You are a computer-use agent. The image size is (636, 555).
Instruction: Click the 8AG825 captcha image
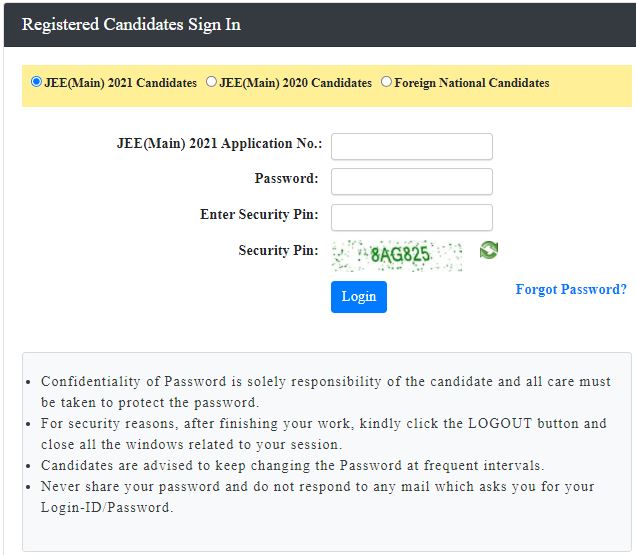coord(397,255)
